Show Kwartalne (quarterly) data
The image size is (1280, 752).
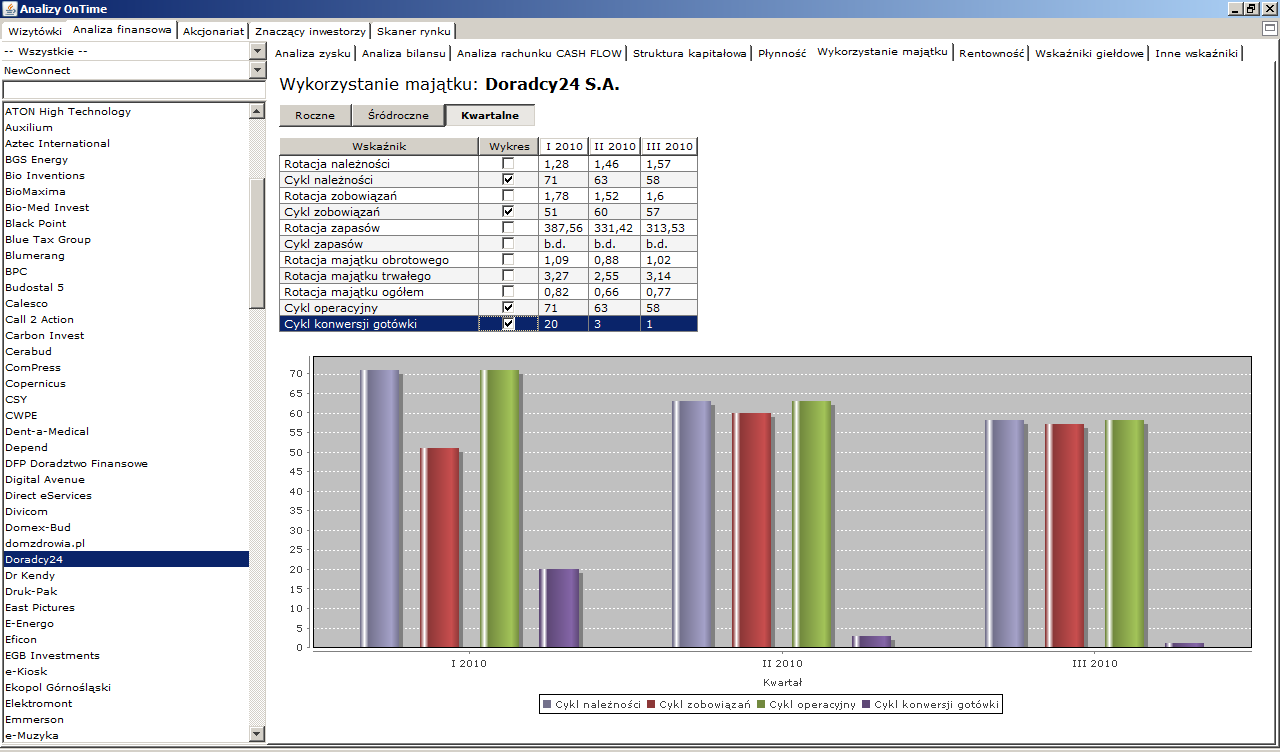[490, 115]
